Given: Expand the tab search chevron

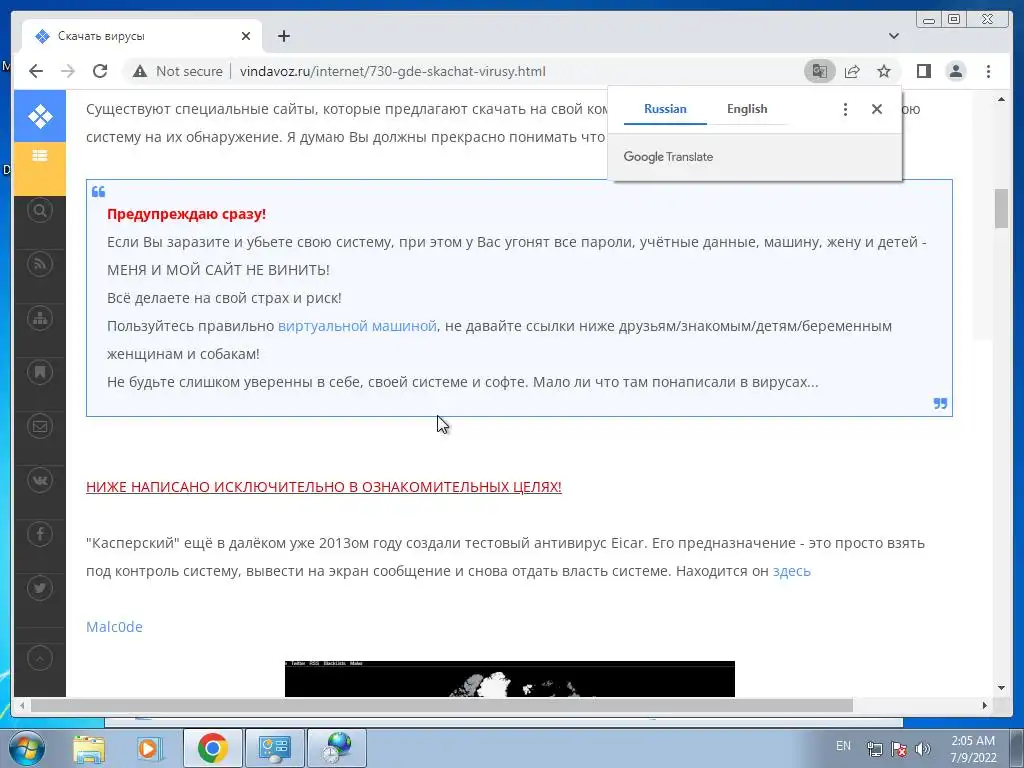Looking at the screenshot, I should 894,36.
